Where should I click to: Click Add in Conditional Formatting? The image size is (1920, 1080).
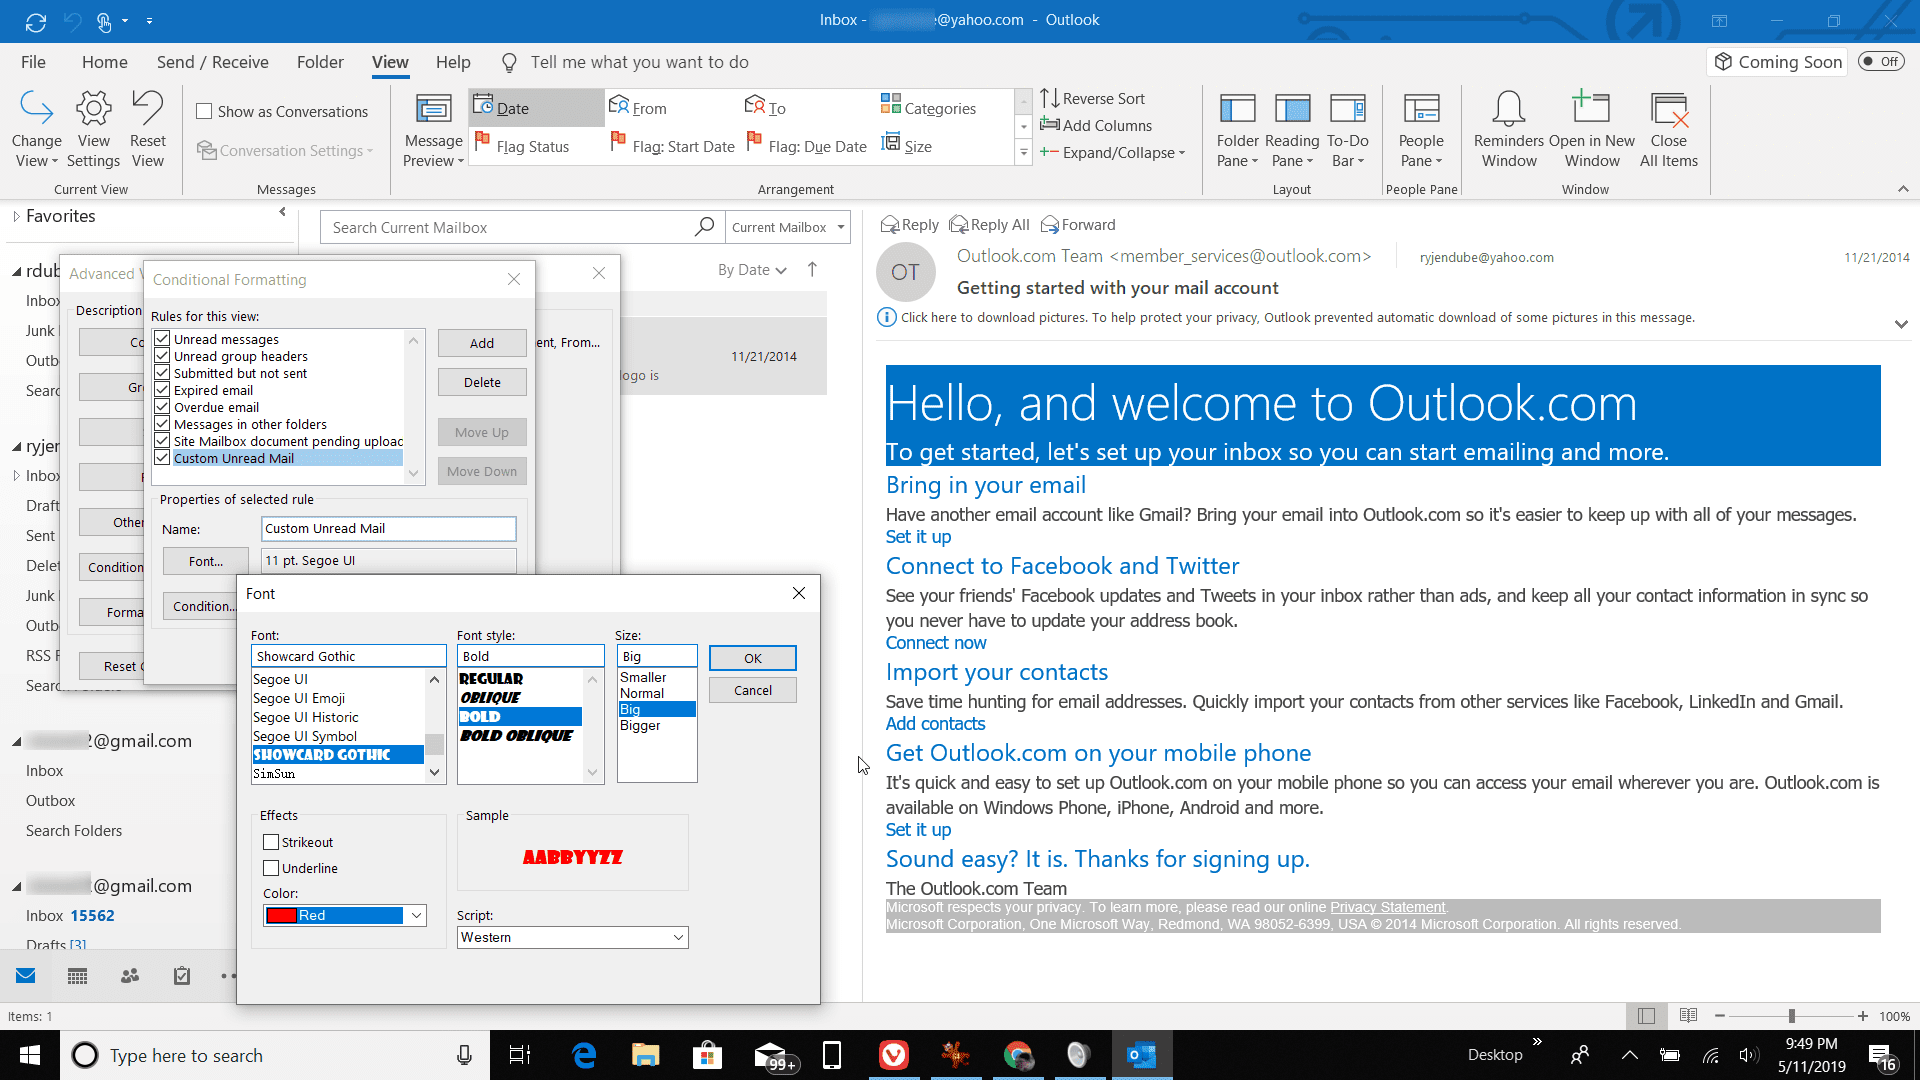[x=482, y=343]
